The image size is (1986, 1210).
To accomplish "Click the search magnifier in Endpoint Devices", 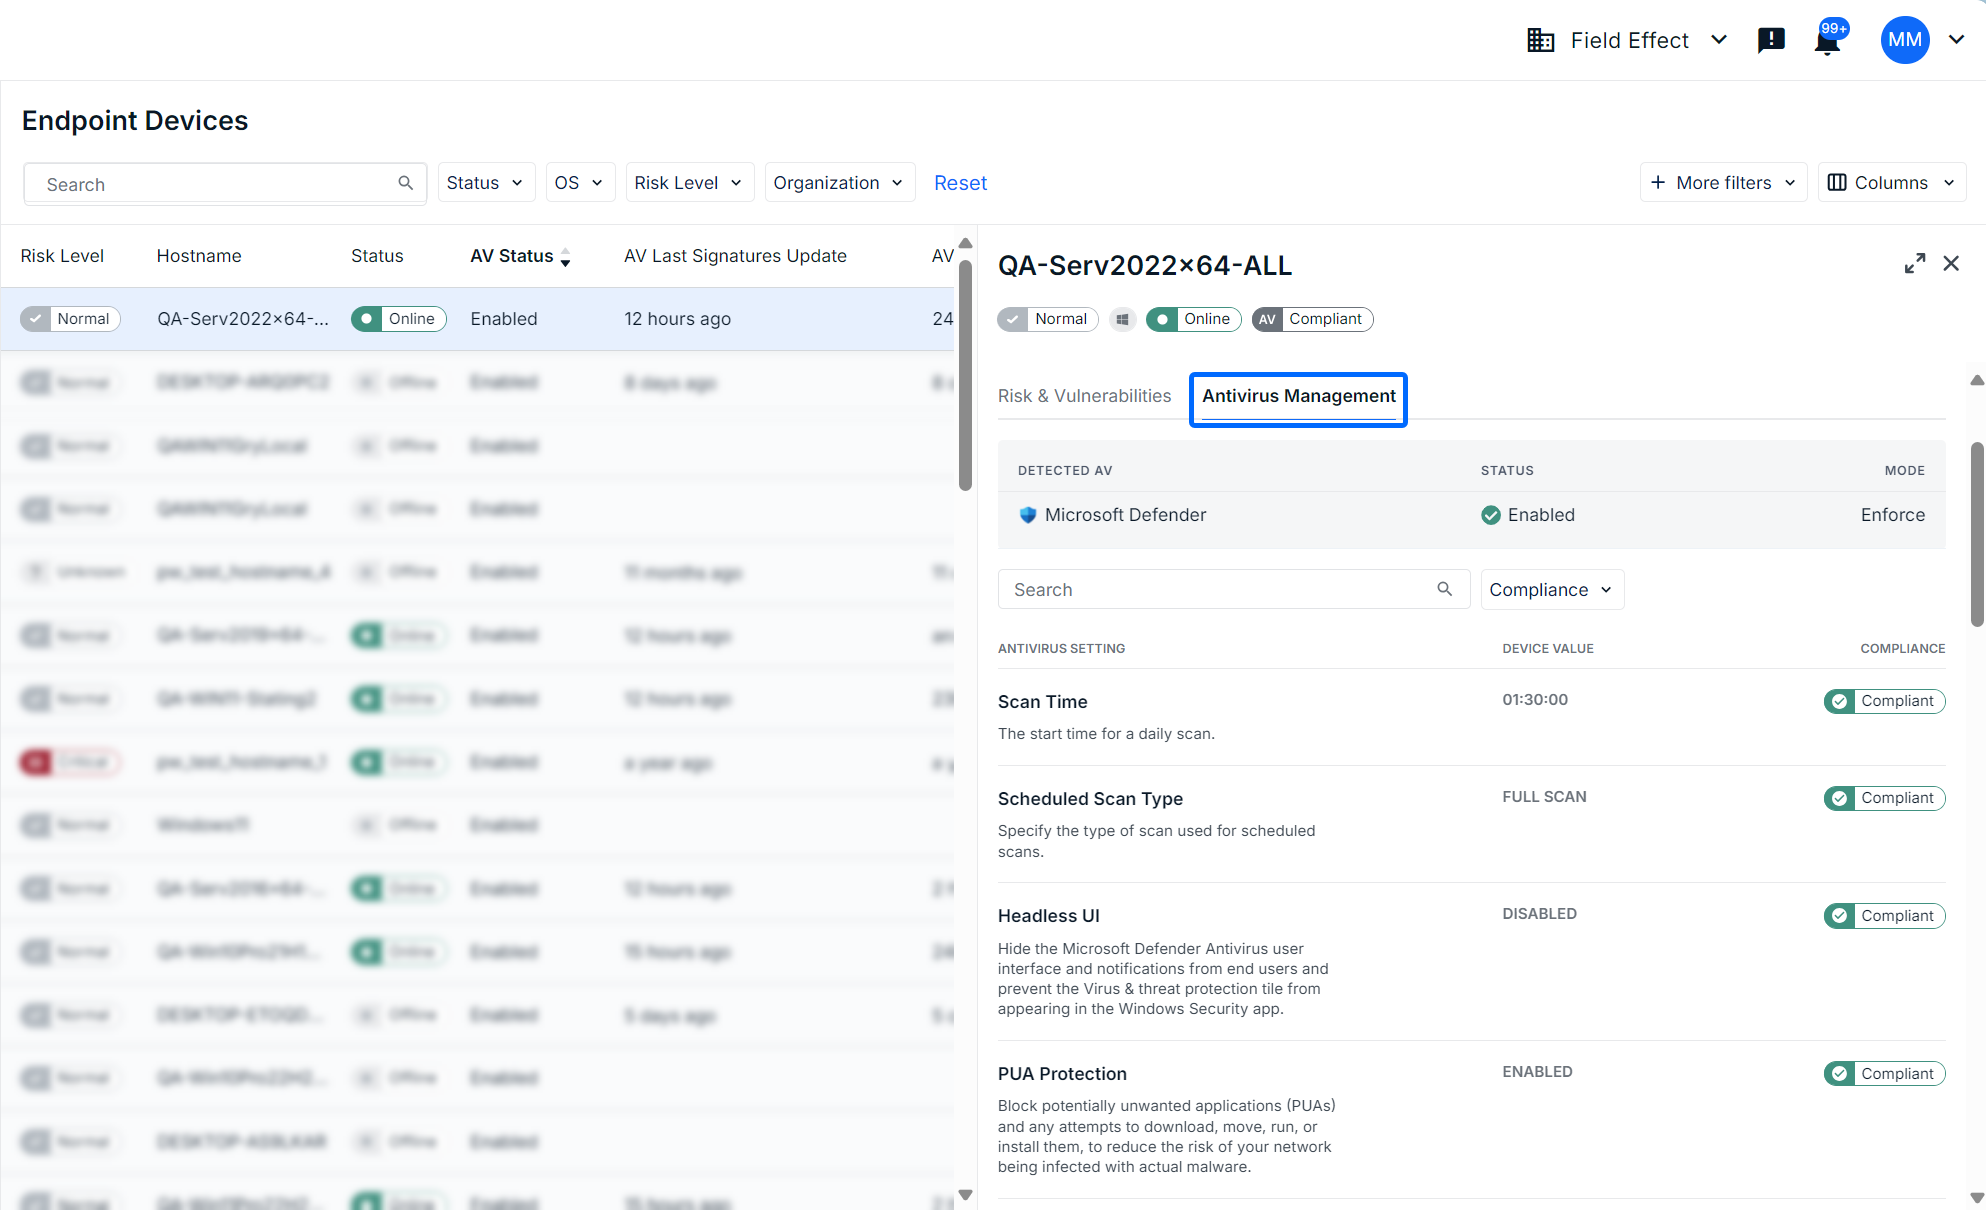I will (405, 183).
